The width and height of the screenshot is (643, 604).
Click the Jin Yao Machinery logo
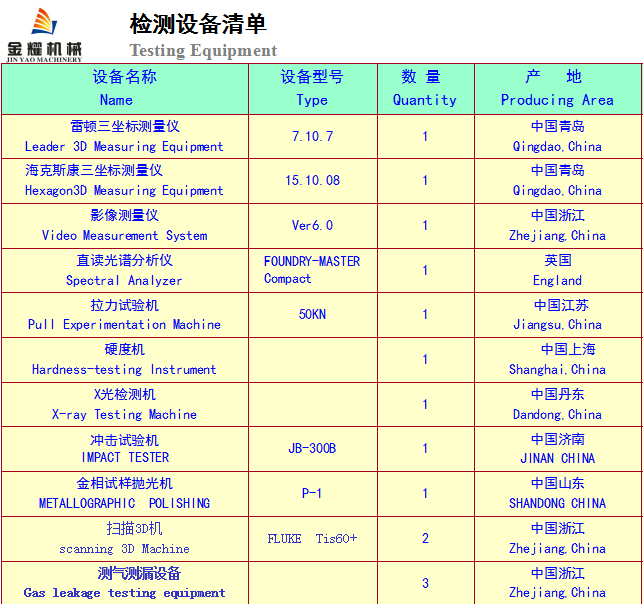point(45,33)
